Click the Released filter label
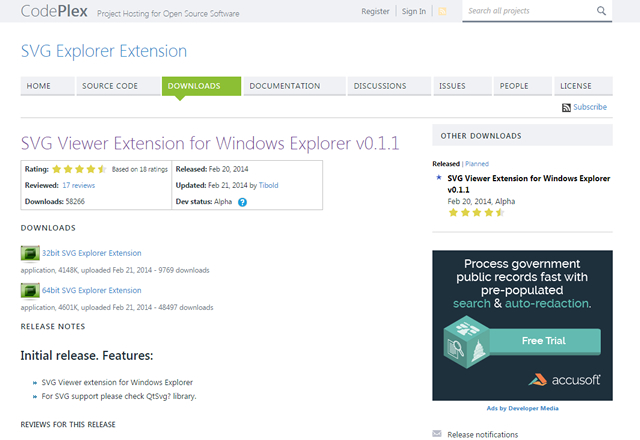Viewport: 640px width, 440px height. click(x=446, y=164)
